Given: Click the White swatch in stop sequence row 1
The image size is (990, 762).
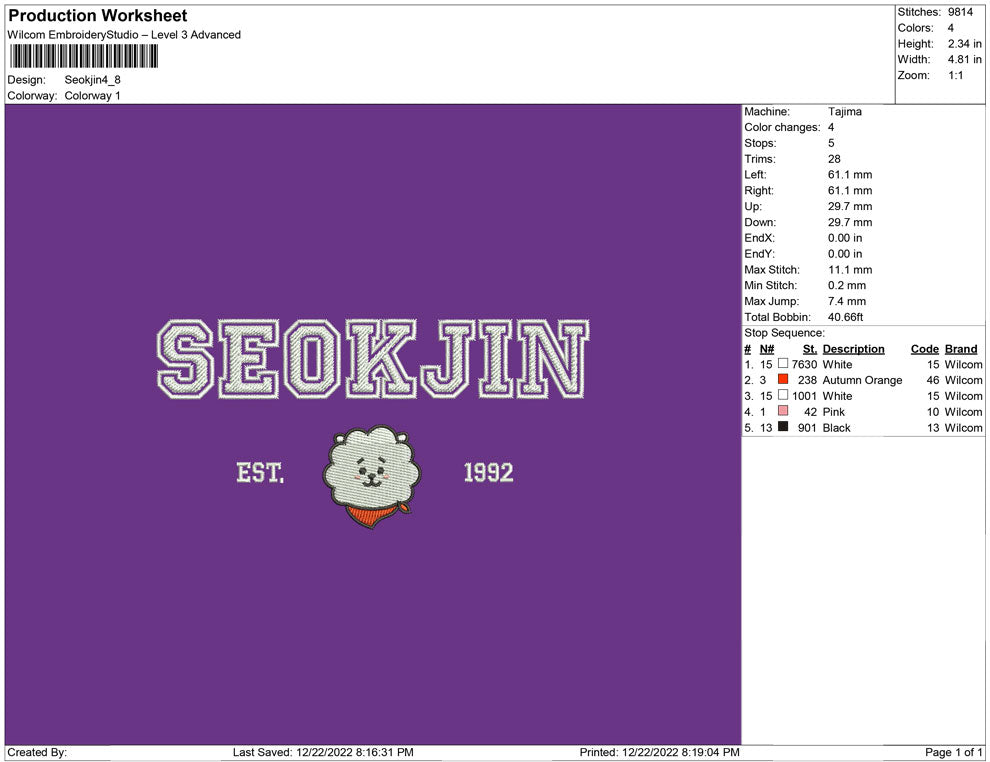Looking at the screenshot, I should [x=784, y=365].
